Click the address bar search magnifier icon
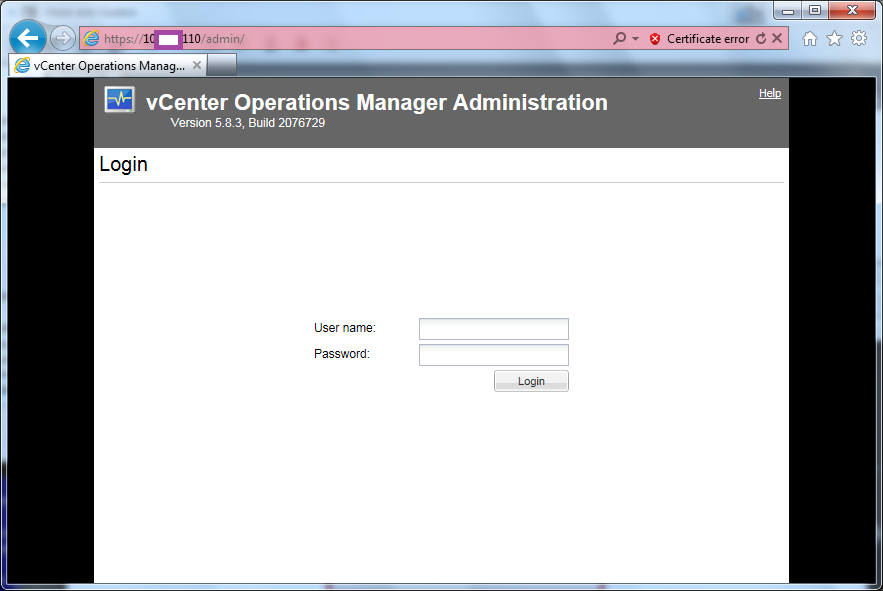Screen dimensions: 883x591 coord(619,38)
